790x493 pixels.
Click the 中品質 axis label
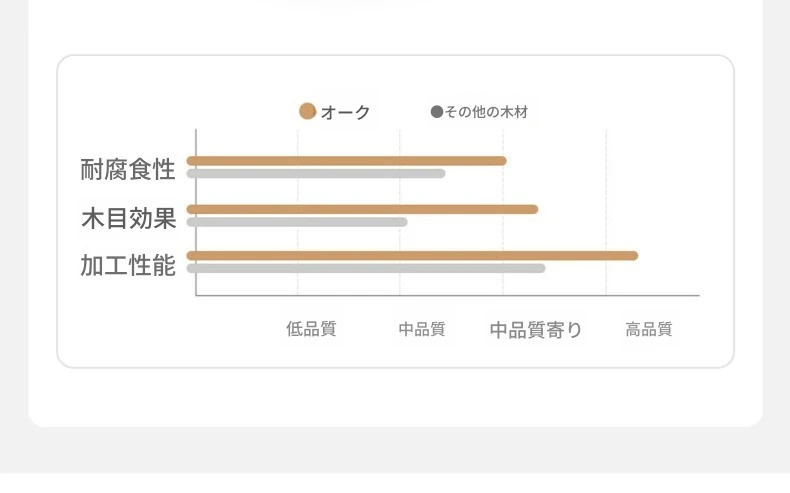pos(422,329)
